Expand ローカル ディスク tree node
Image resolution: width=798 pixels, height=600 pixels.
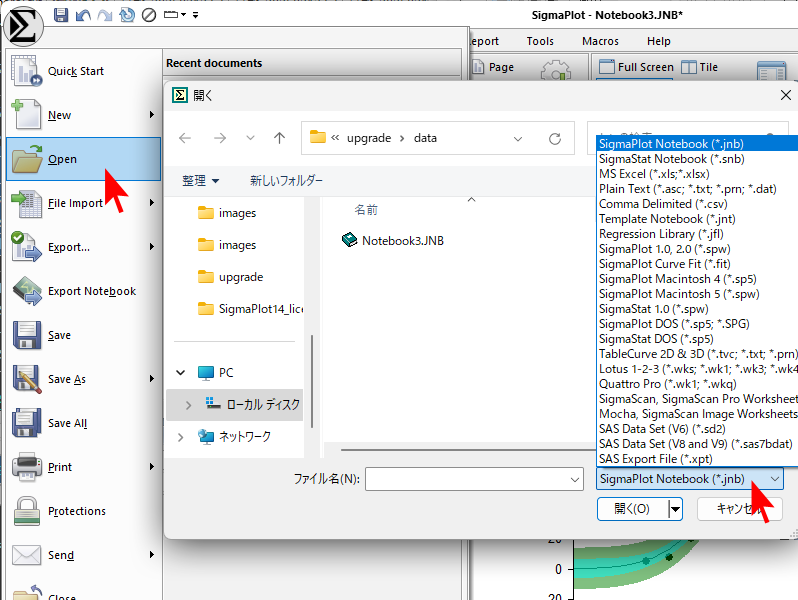tap(189, 404)
